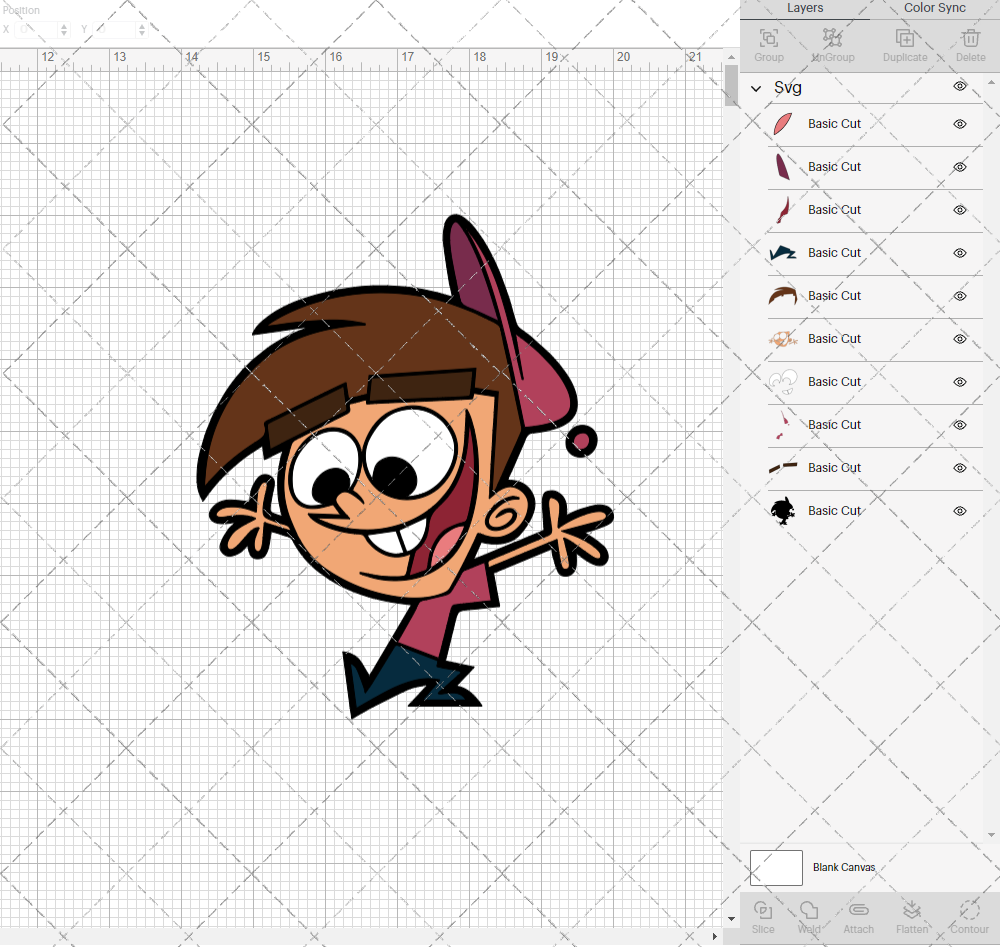This screenshot has height=947, width=1000.
Task: Click the Duplicate icon
Action: 904,38
